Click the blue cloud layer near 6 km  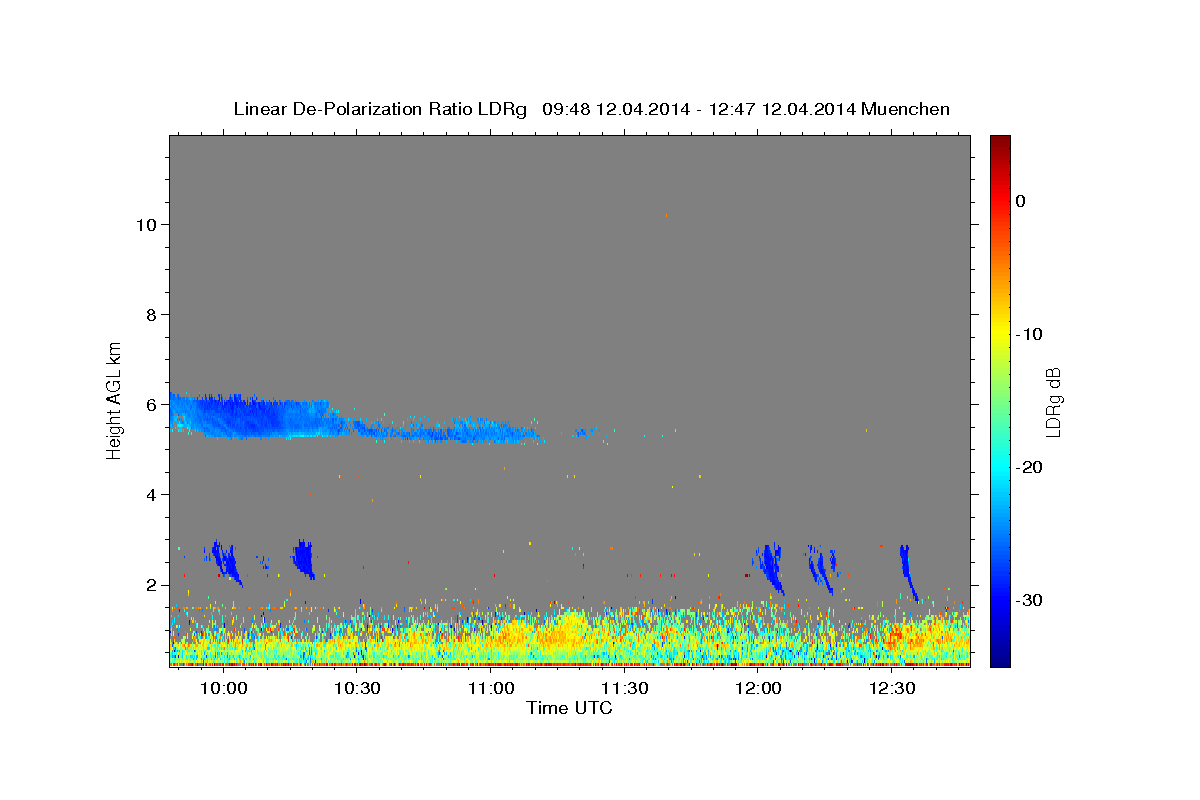point(250,417)
